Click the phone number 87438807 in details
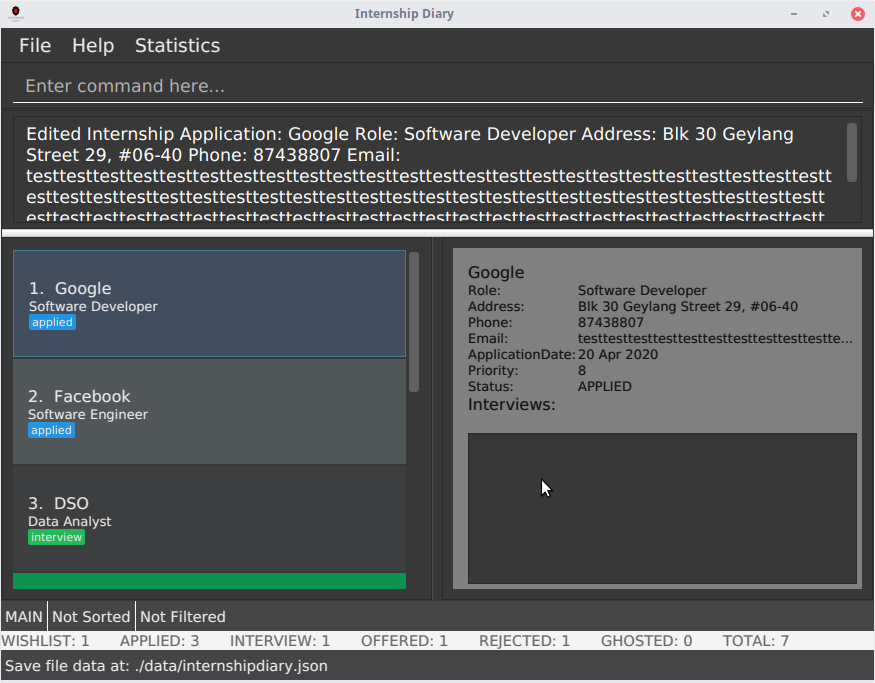Image resolution: width=875 pixels, height=683 pixels. click(610, 323)
